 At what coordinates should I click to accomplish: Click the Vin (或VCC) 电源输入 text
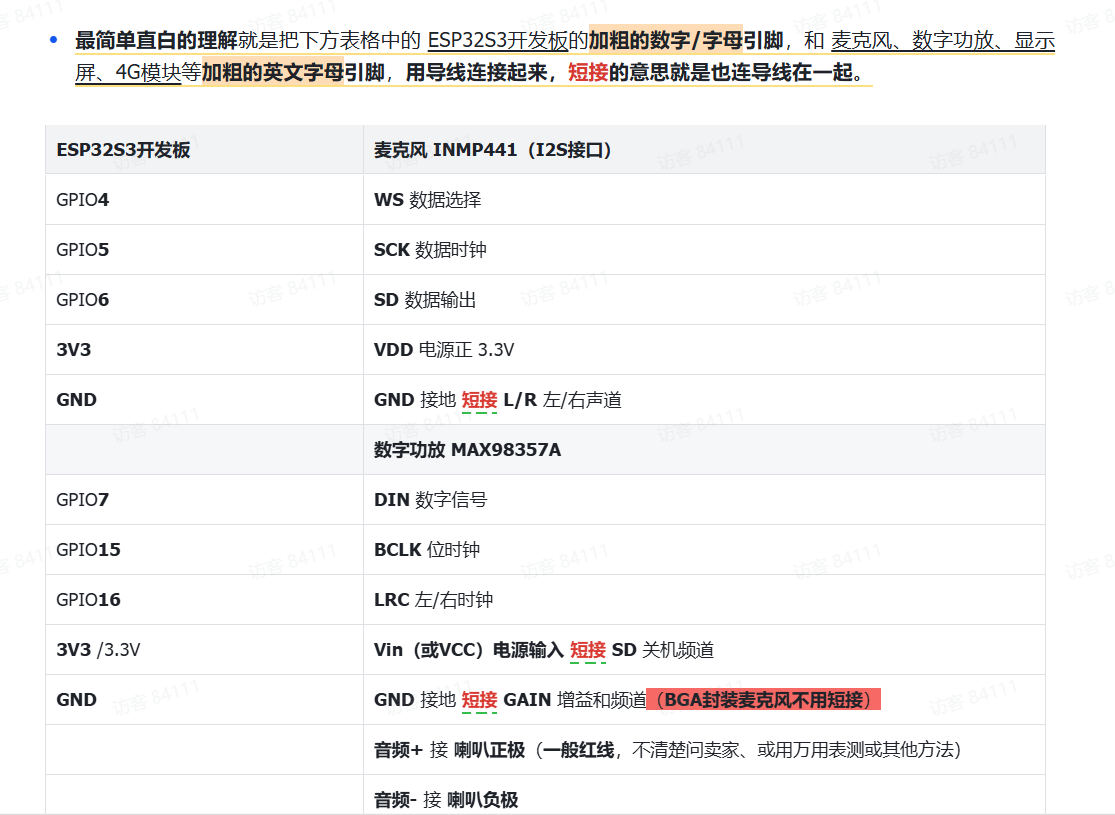tap(469, 650)
